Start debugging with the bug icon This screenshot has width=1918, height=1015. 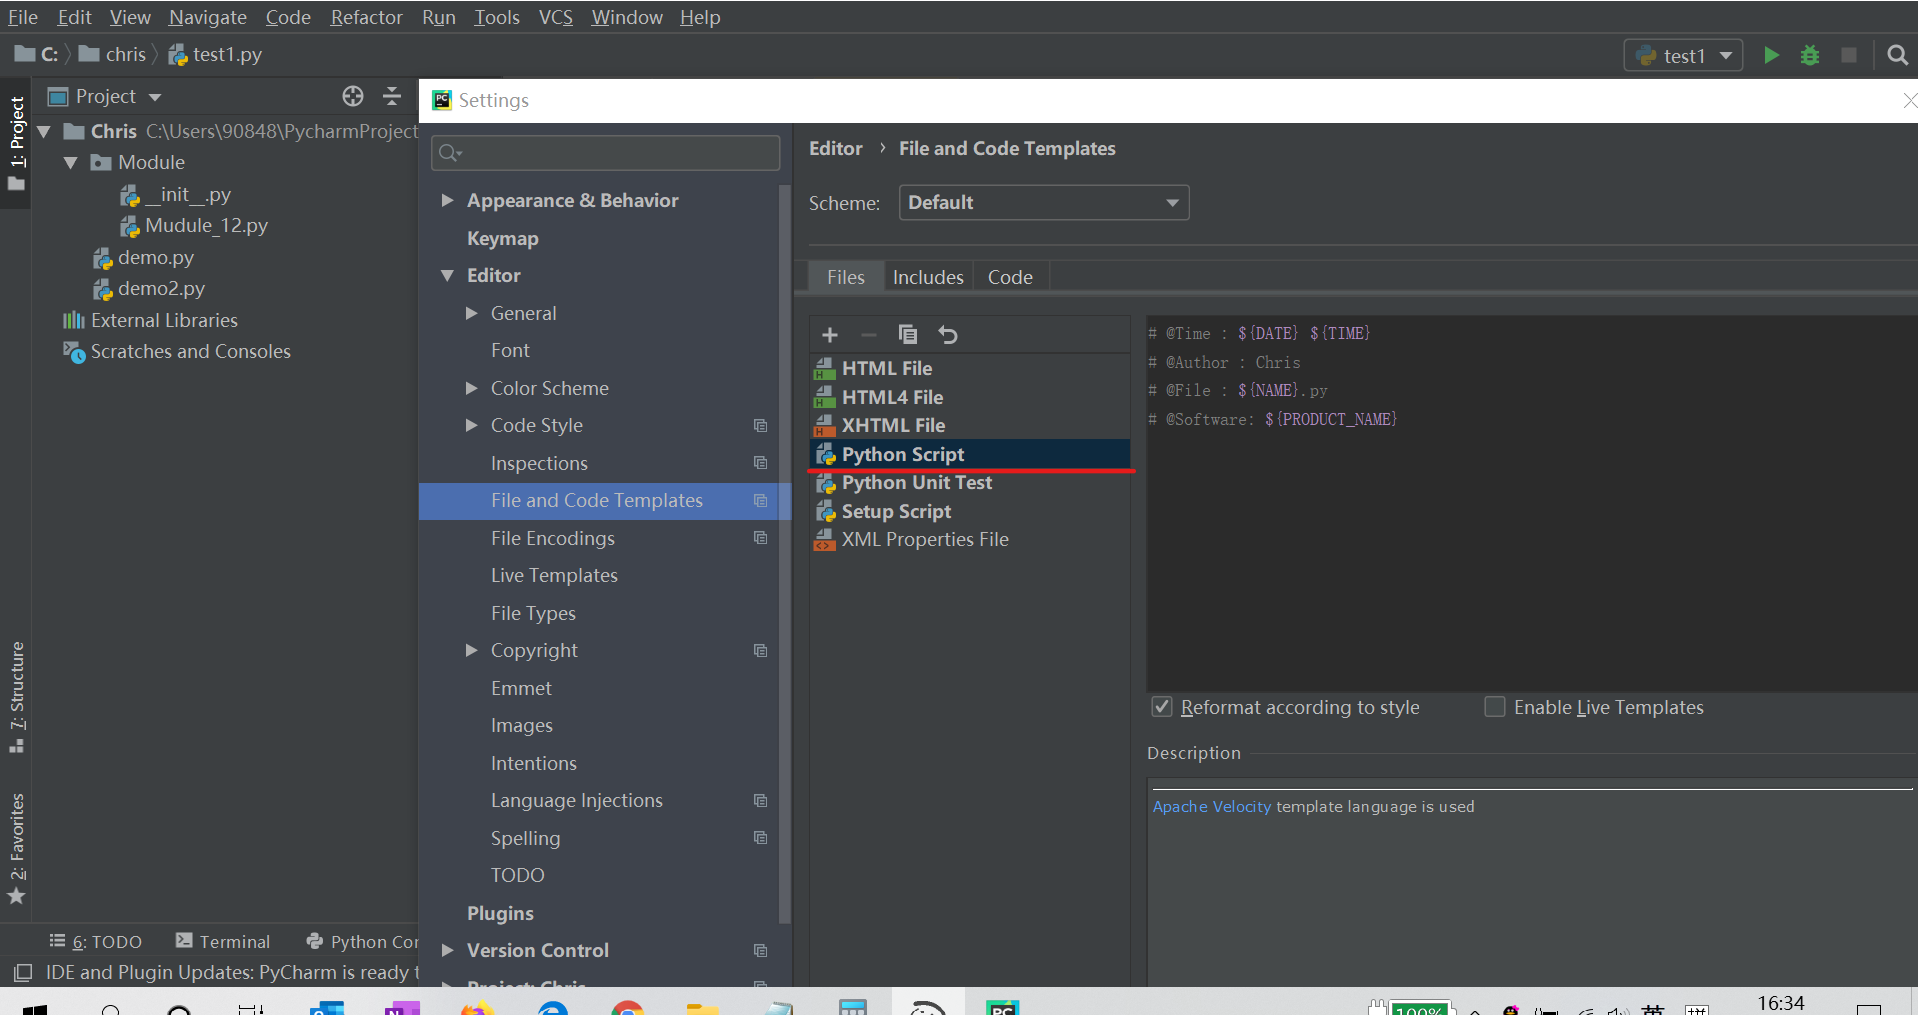coord(1810,55)
